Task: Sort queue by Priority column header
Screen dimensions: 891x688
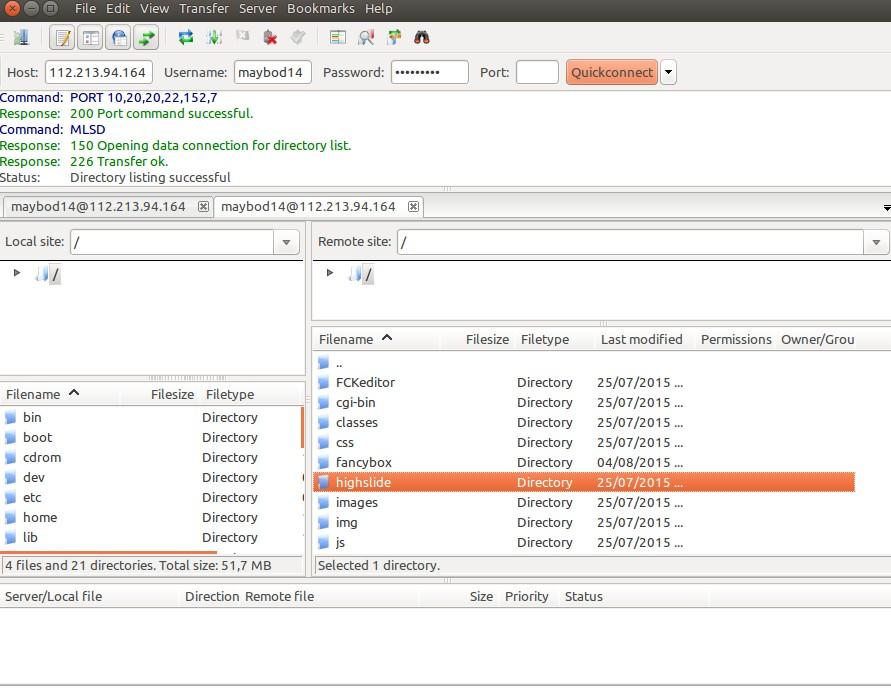Action: coord(526,597)
